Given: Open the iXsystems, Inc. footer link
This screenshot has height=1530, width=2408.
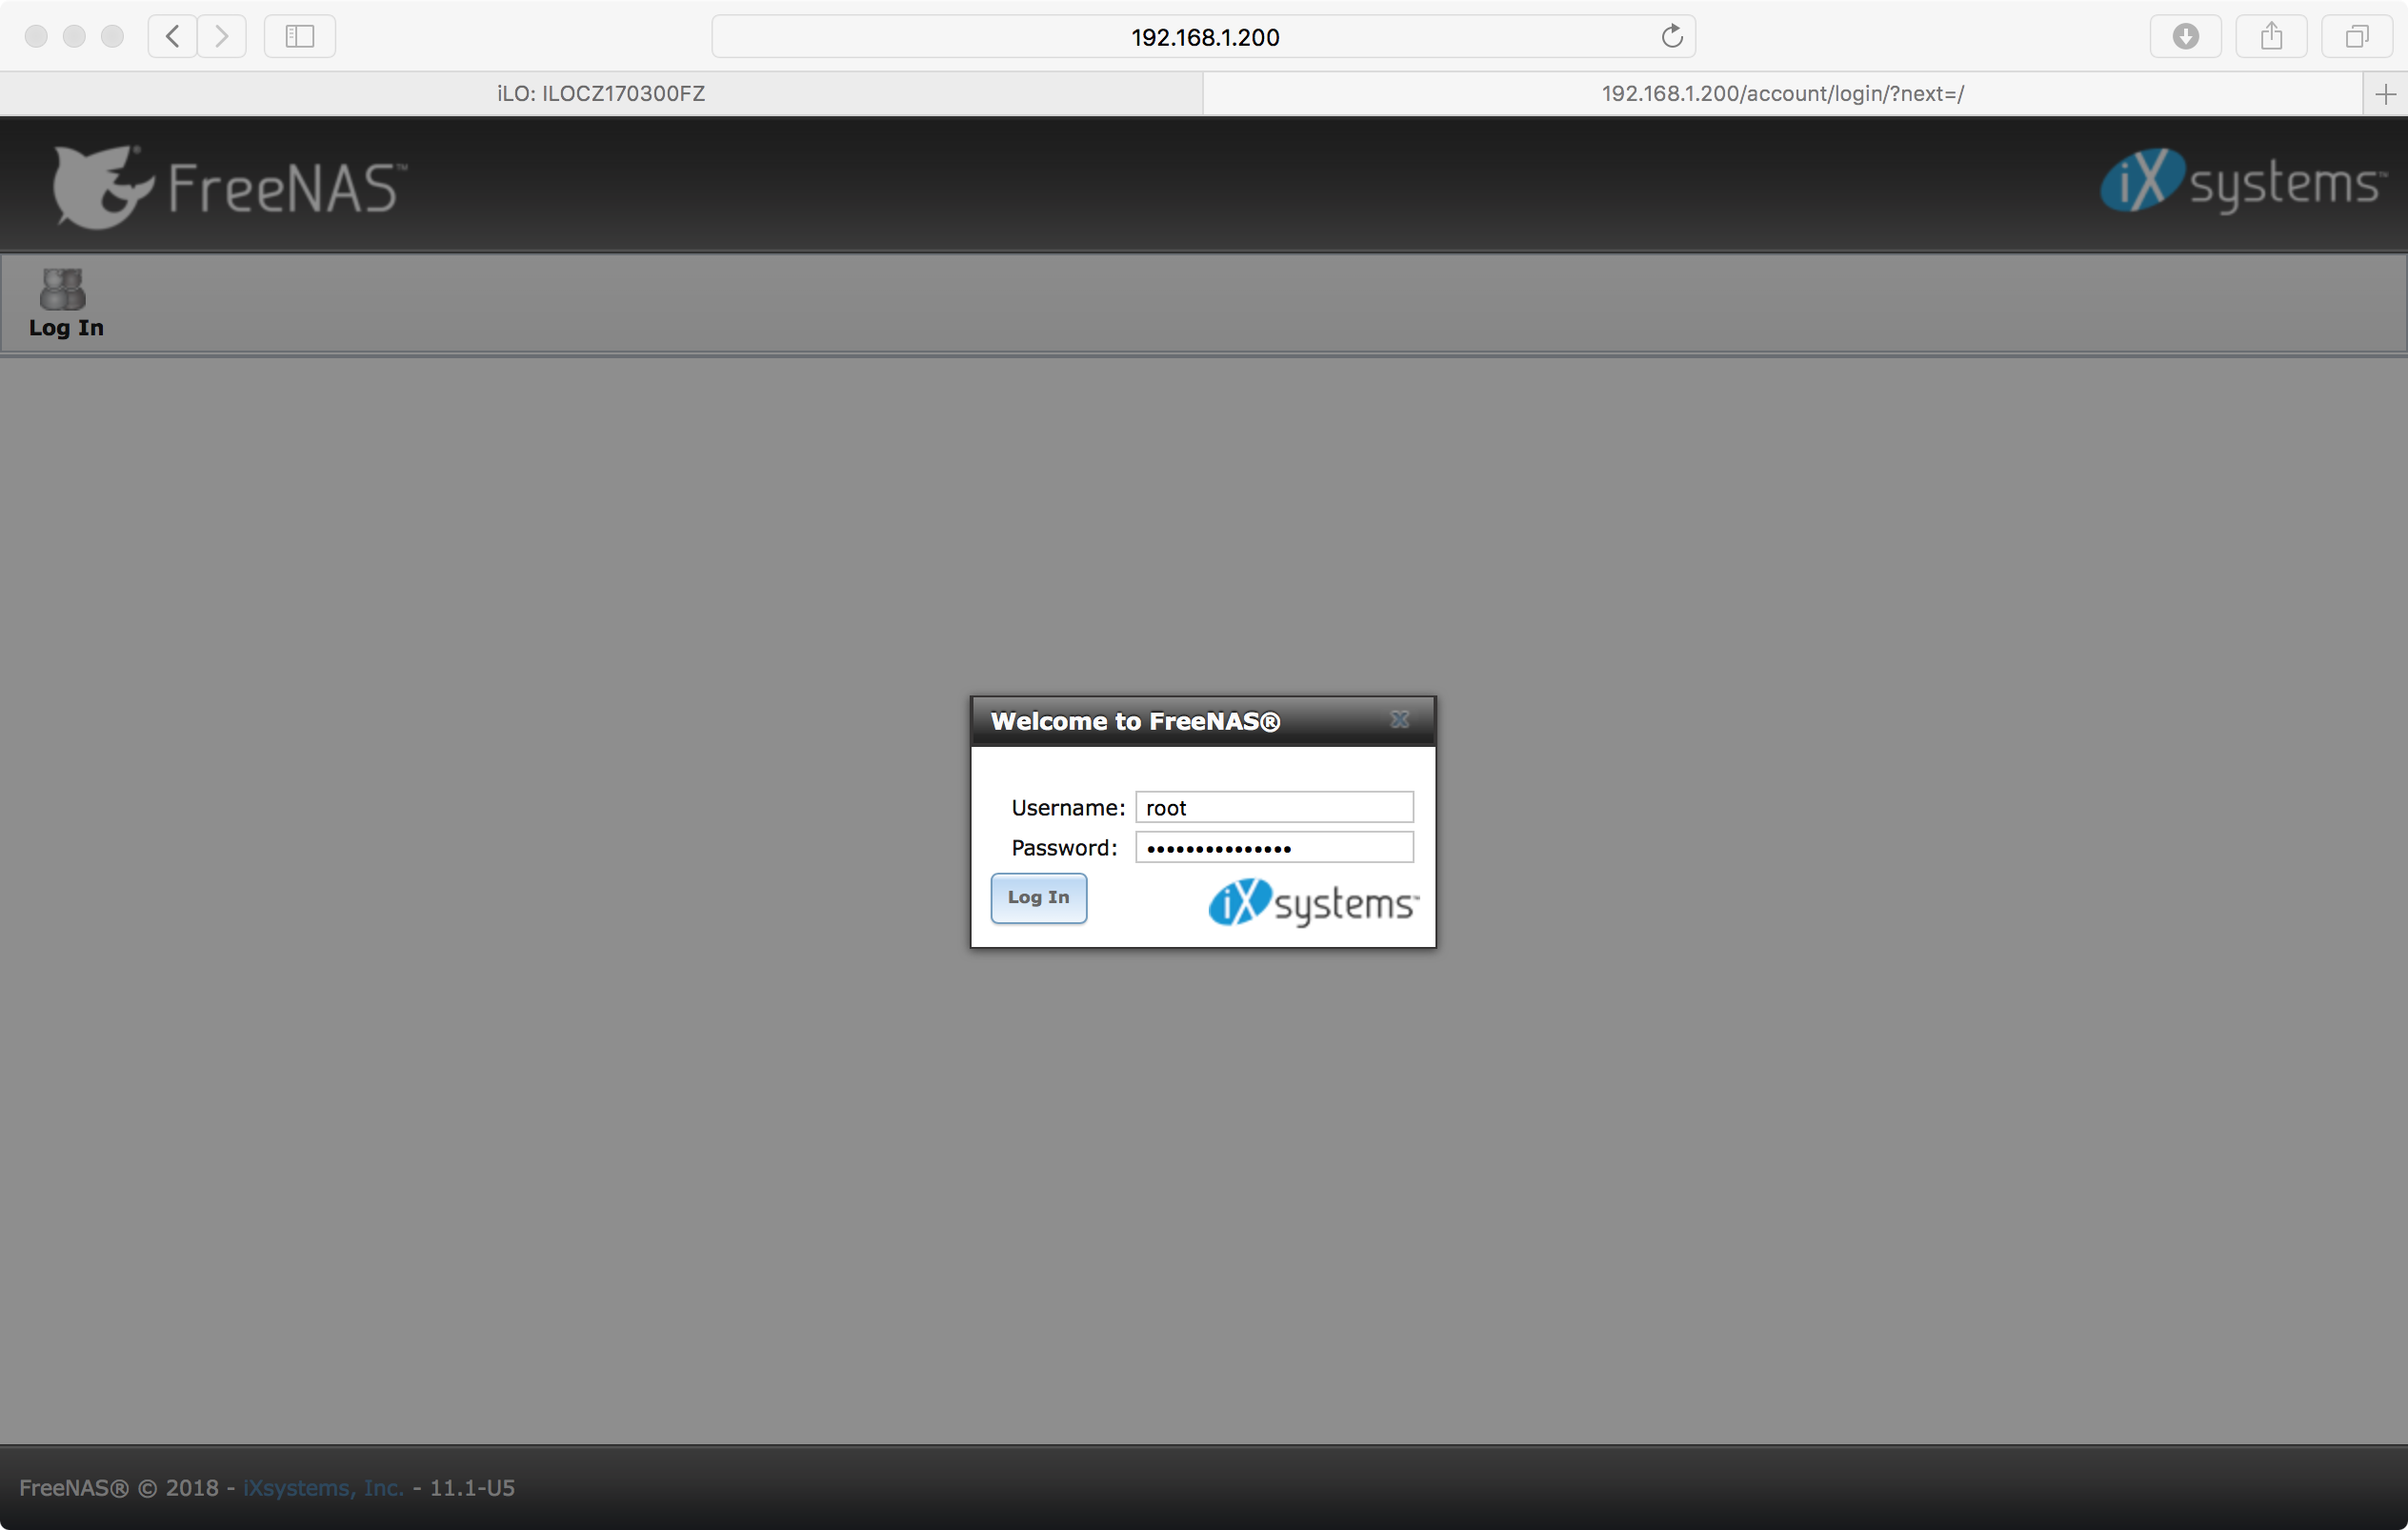Looking at the screenshot, I should click(323, 1488).
